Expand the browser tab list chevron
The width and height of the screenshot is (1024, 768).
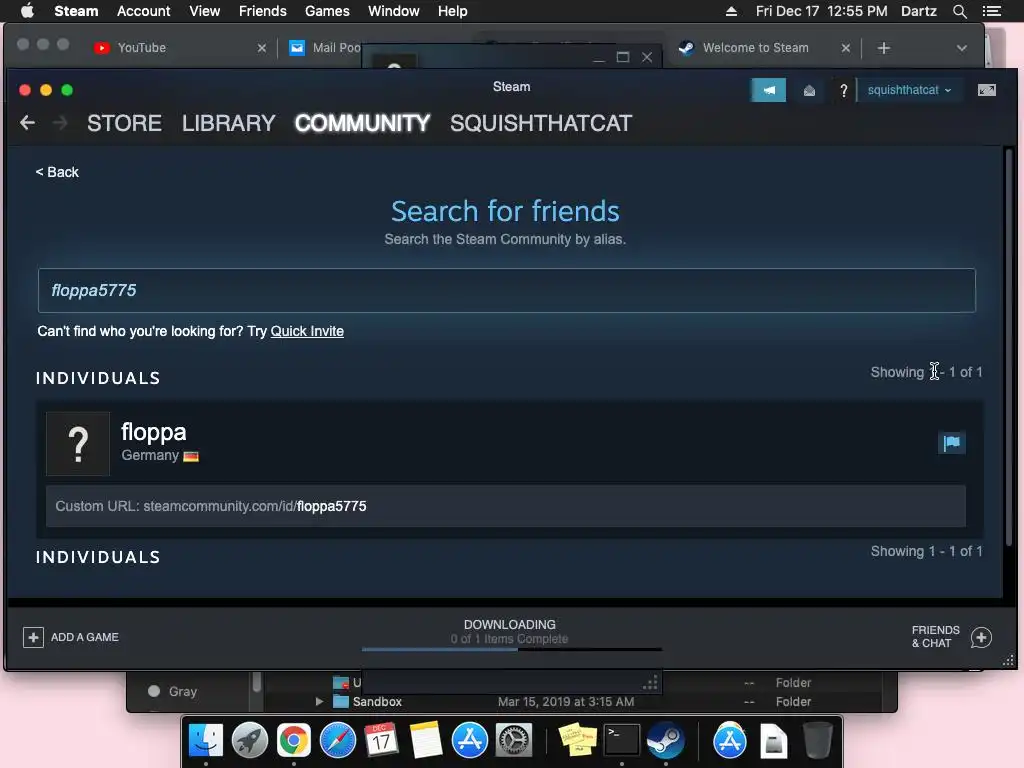point(961,48)
